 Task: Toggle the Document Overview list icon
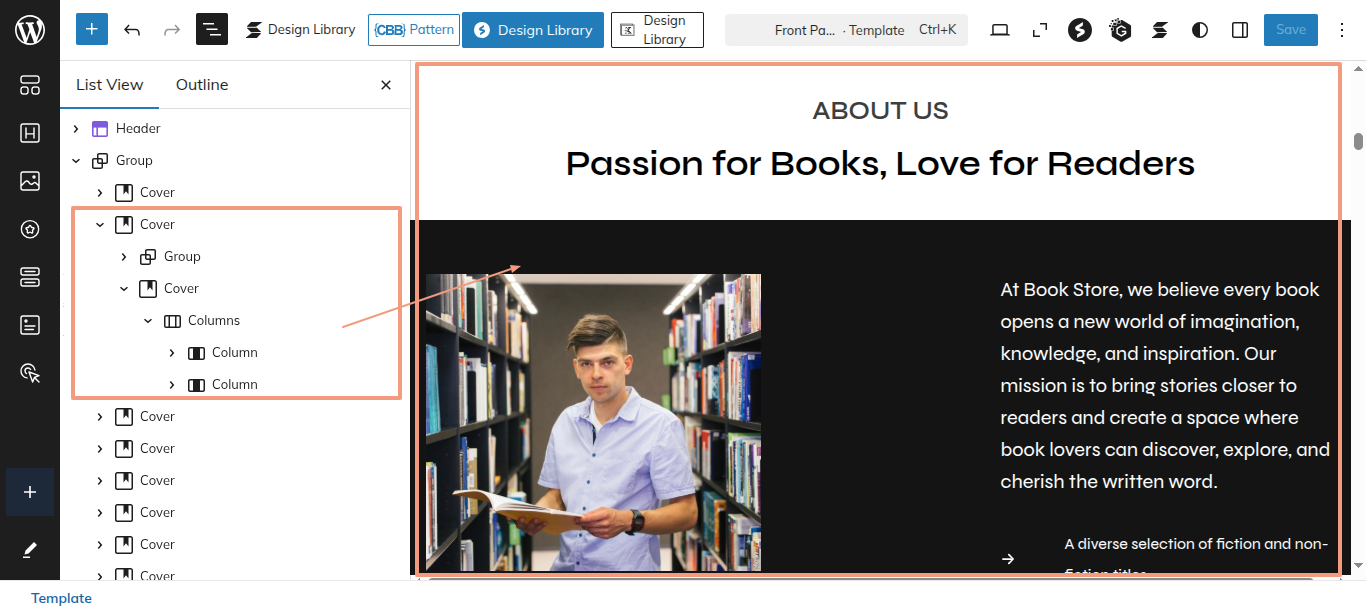coord(212,30)
